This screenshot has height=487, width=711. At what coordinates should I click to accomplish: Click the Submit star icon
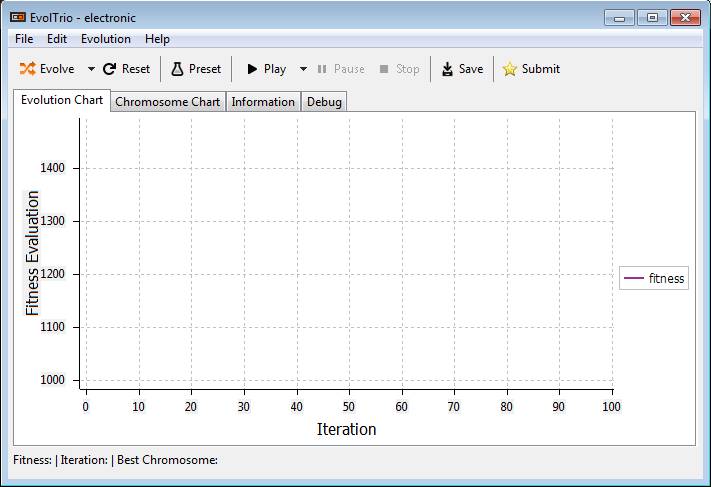tap(510, 69)
